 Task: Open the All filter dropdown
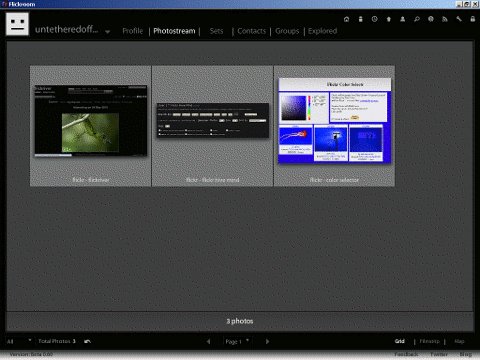[19, 341]
